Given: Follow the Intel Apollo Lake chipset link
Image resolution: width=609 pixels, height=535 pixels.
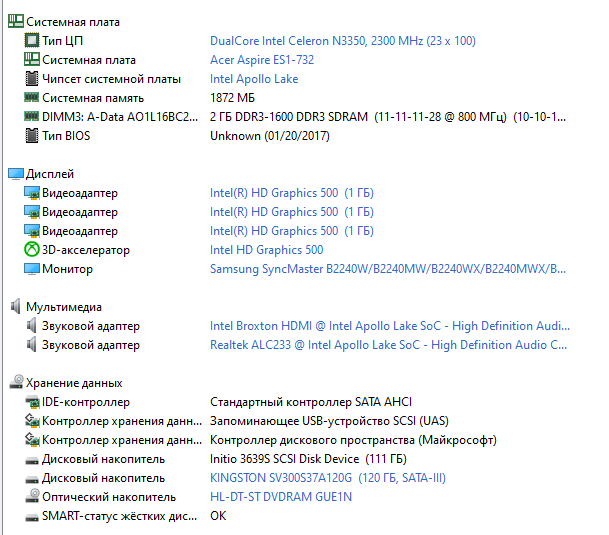Looking at the screenshot, I should (x=254, y=79).
